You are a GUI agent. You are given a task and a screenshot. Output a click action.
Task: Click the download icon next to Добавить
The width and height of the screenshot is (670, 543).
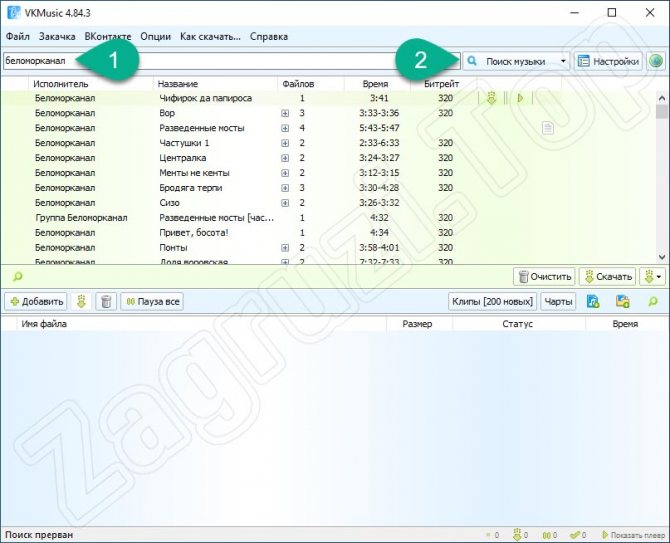pyautogui.click(x=82, y=302)
